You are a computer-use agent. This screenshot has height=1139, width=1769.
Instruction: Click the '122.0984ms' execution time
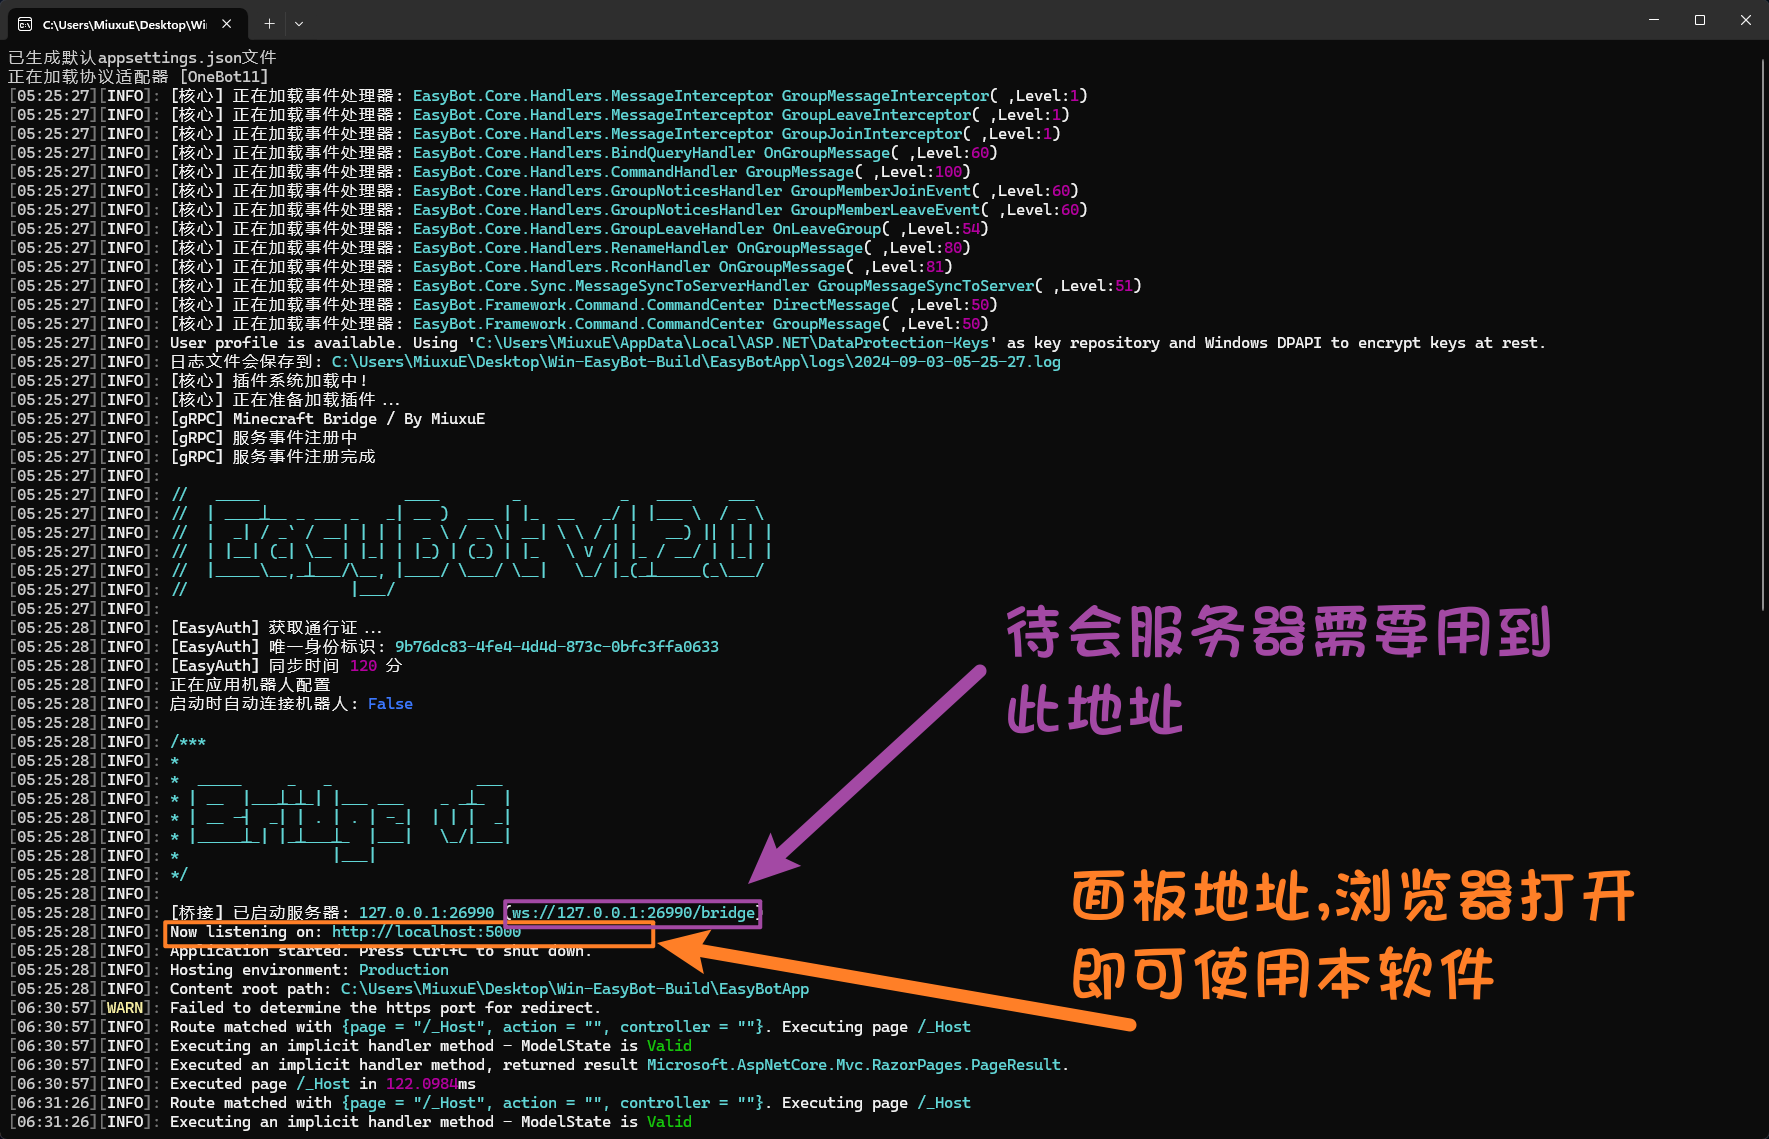431,1084
